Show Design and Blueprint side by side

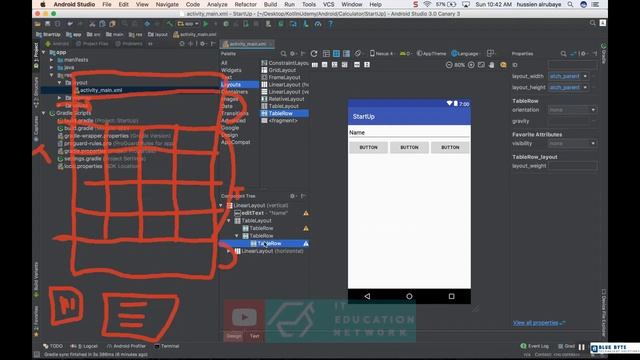tap(346, 53)
